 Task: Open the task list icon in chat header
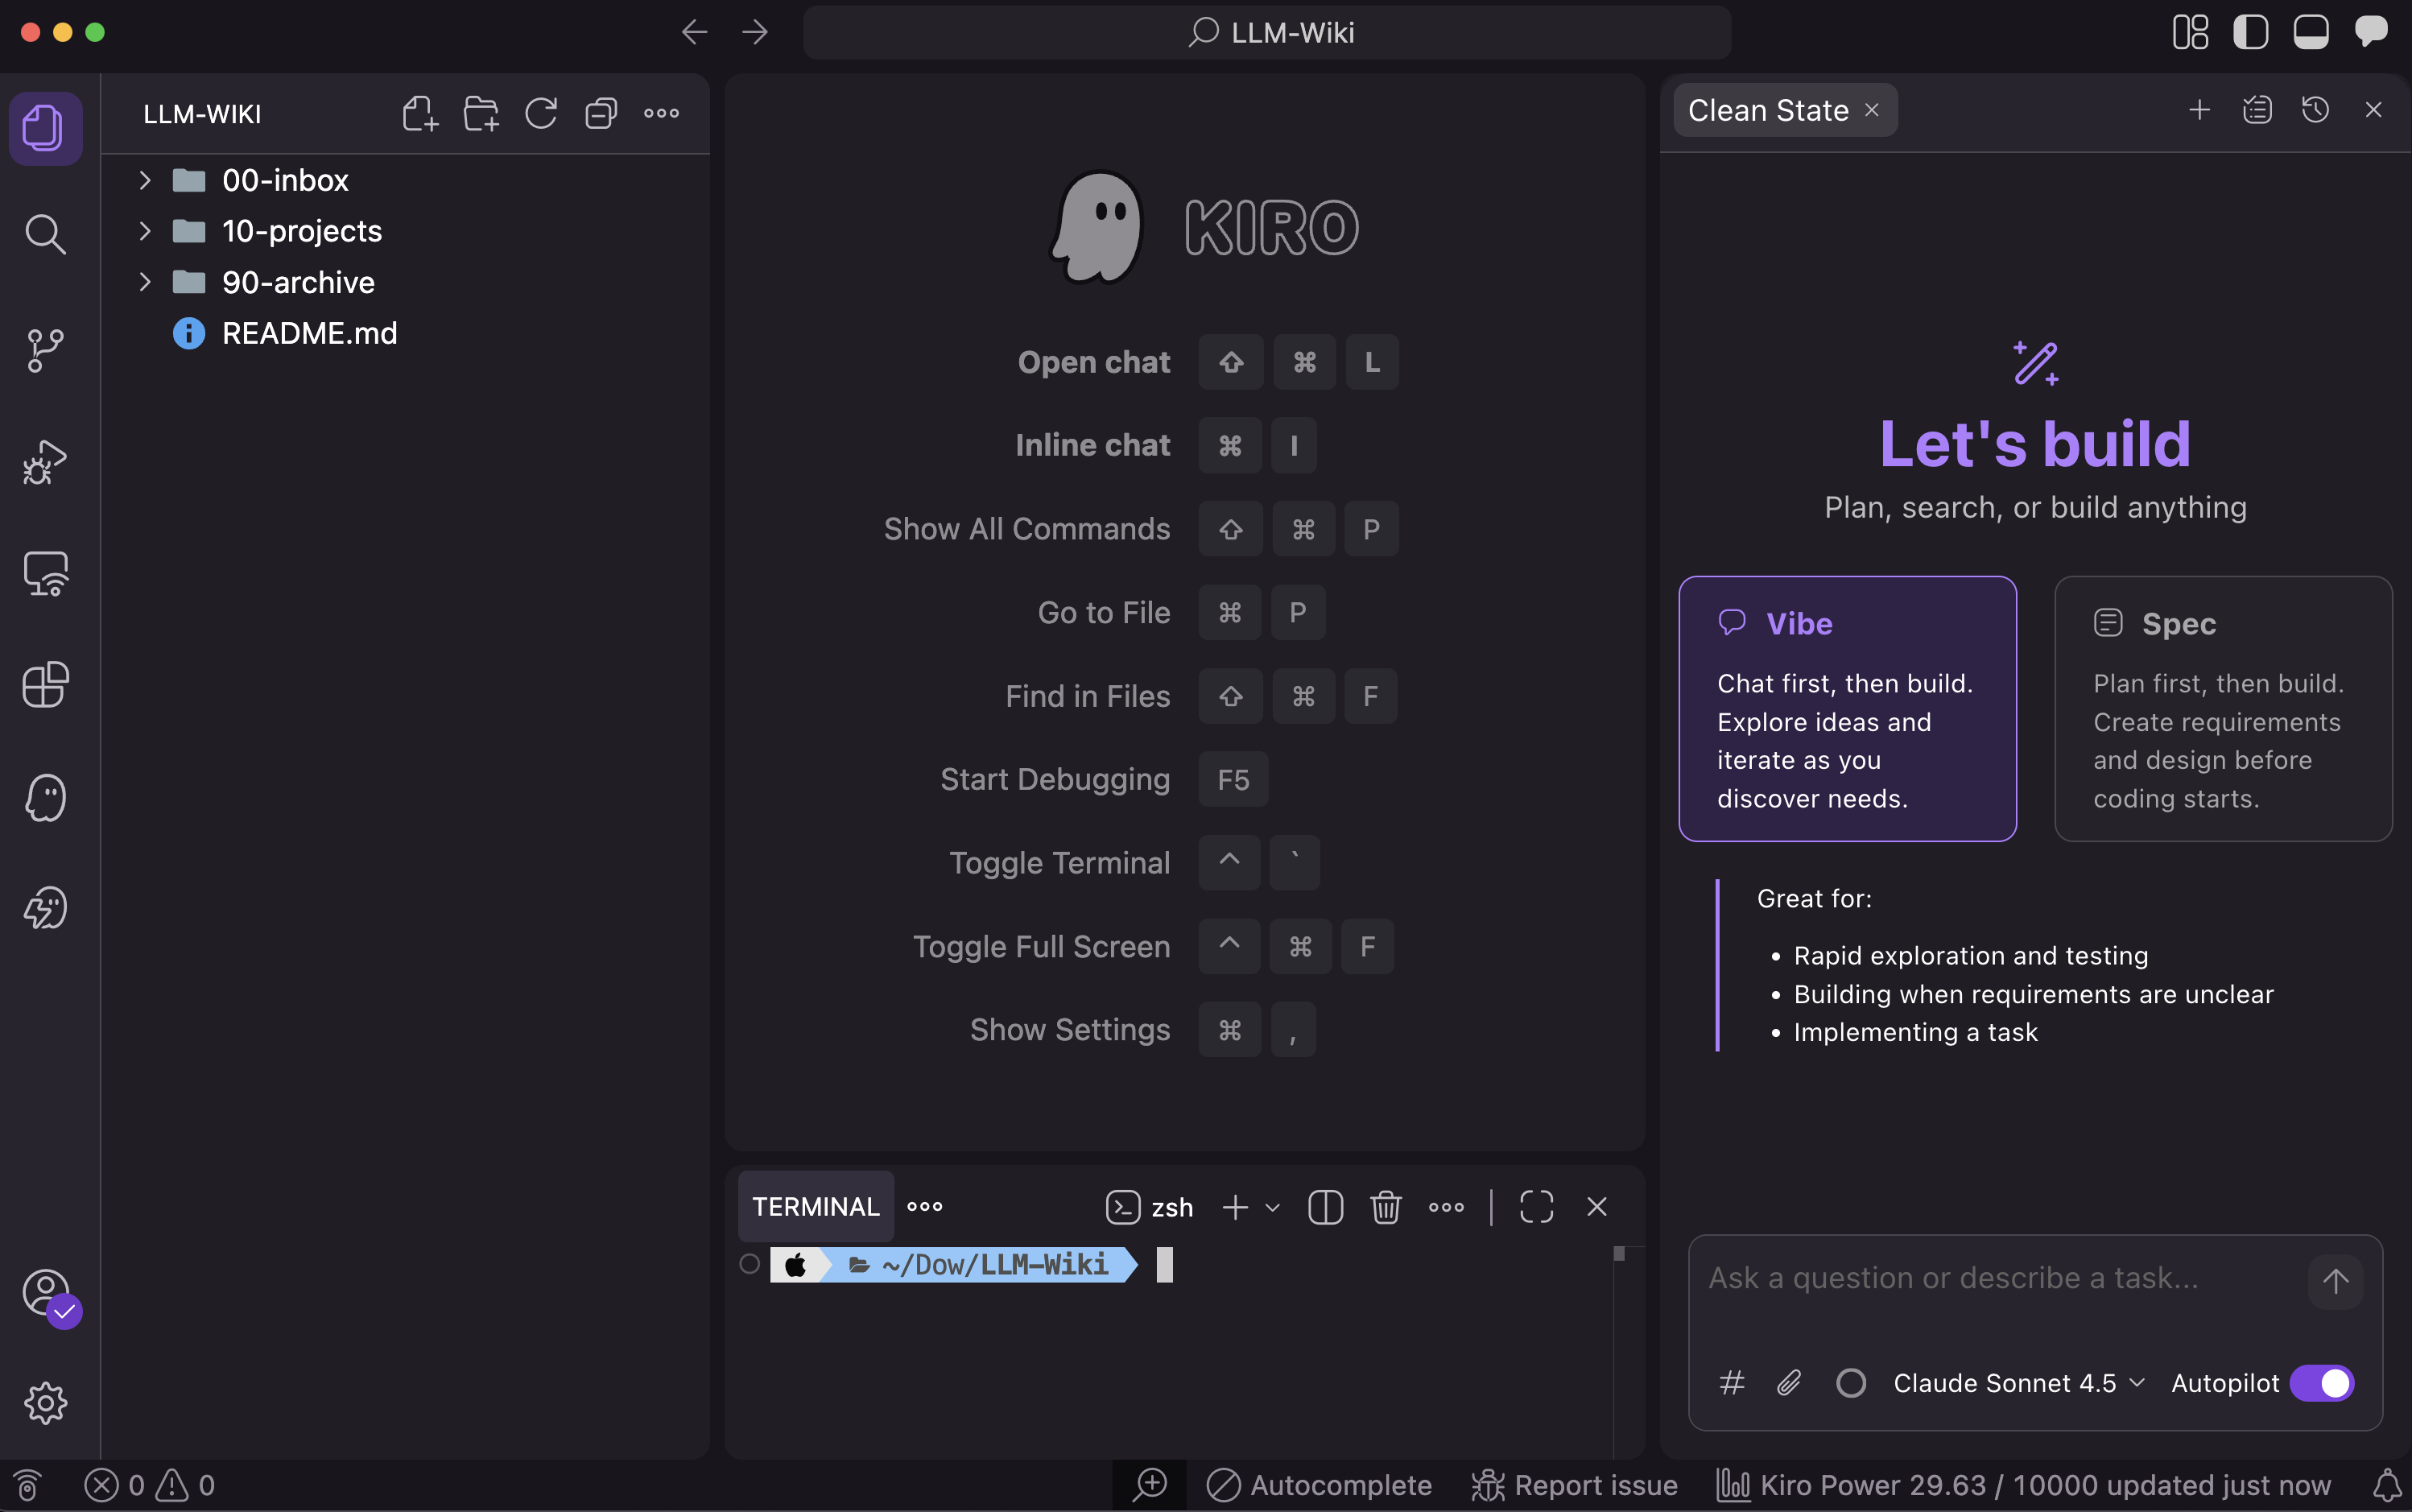[x=2257, y=110]
